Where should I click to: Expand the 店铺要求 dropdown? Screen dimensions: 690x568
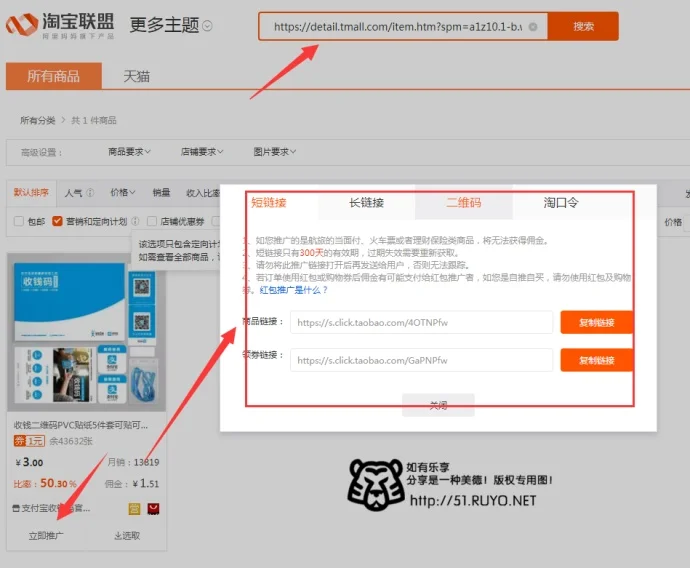(x=202, y=152)
